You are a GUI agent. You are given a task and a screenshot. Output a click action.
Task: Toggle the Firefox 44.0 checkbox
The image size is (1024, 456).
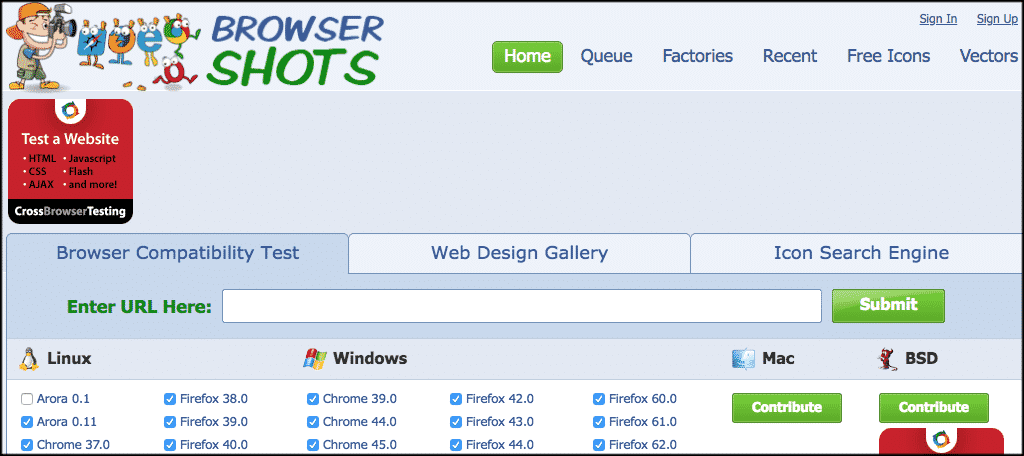[x=456, y=445]
